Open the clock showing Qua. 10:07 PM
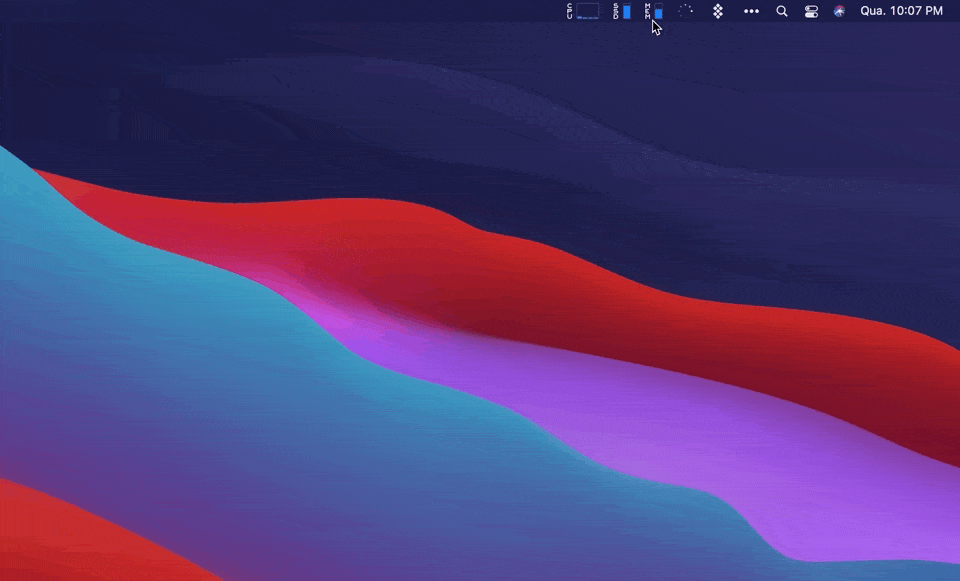960x581 pixels. 901,11
